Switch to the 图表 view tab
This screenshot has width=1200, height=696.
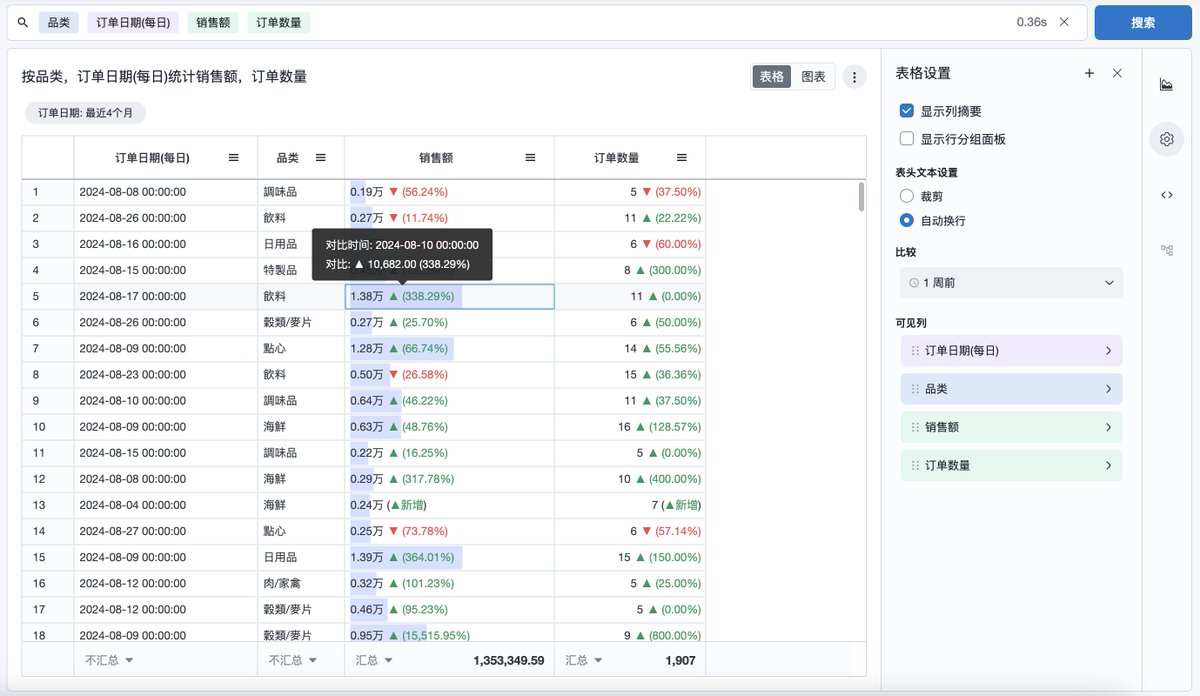click(x=814, y=77)
